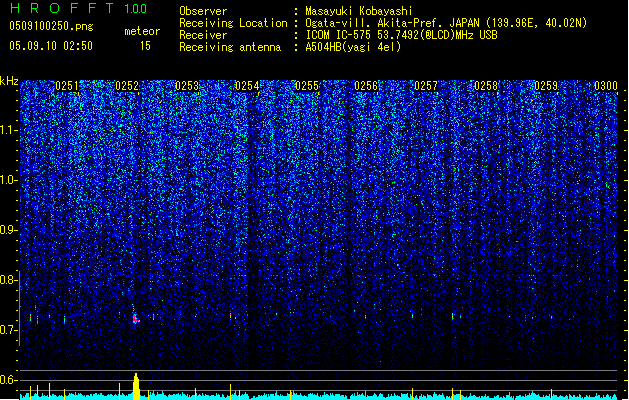Screen dimensions: 629x400
Task: Click observer name Masayuki Kobayashi
Action: (359, 11)
